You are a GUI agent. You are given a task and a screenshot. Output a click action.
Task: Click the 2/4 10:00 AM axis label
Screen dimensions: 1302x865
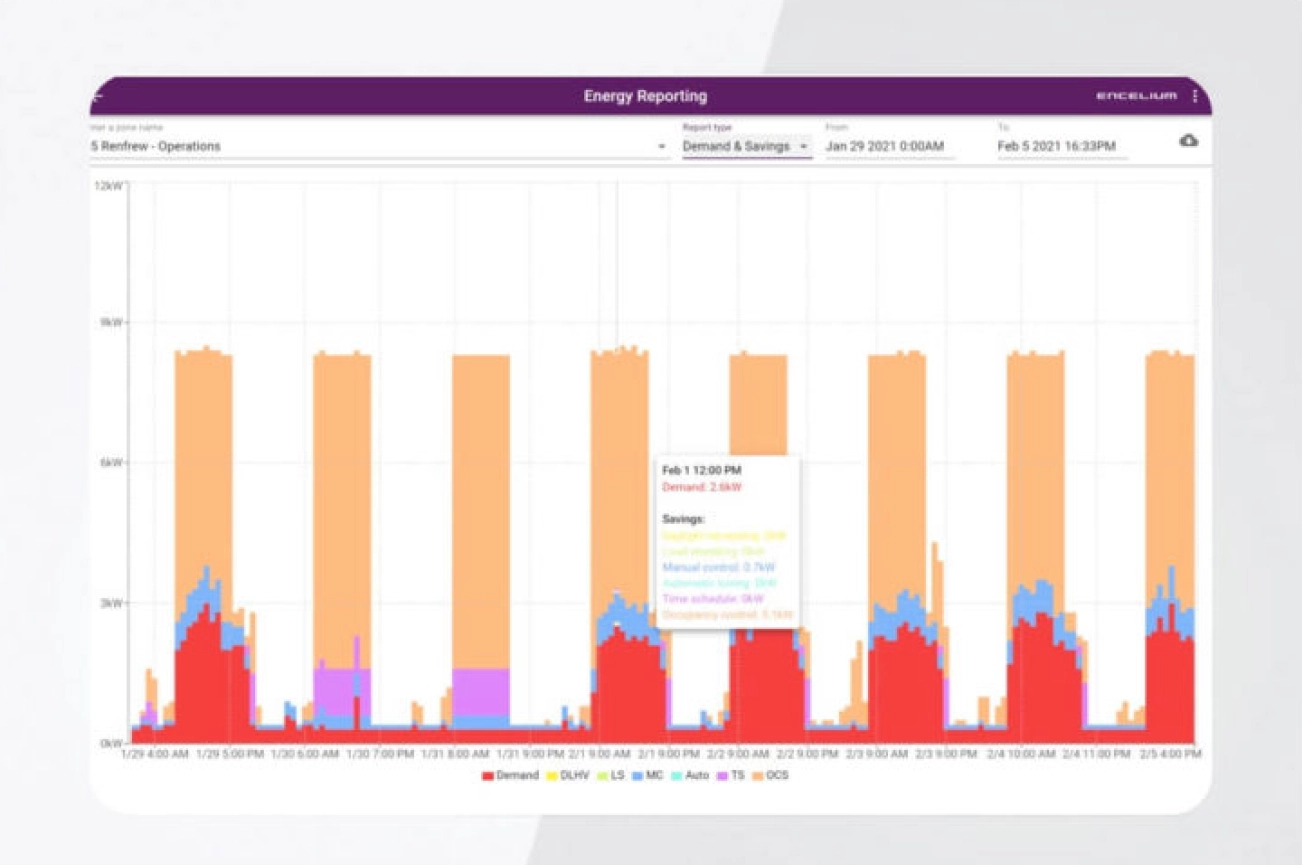1021,754
